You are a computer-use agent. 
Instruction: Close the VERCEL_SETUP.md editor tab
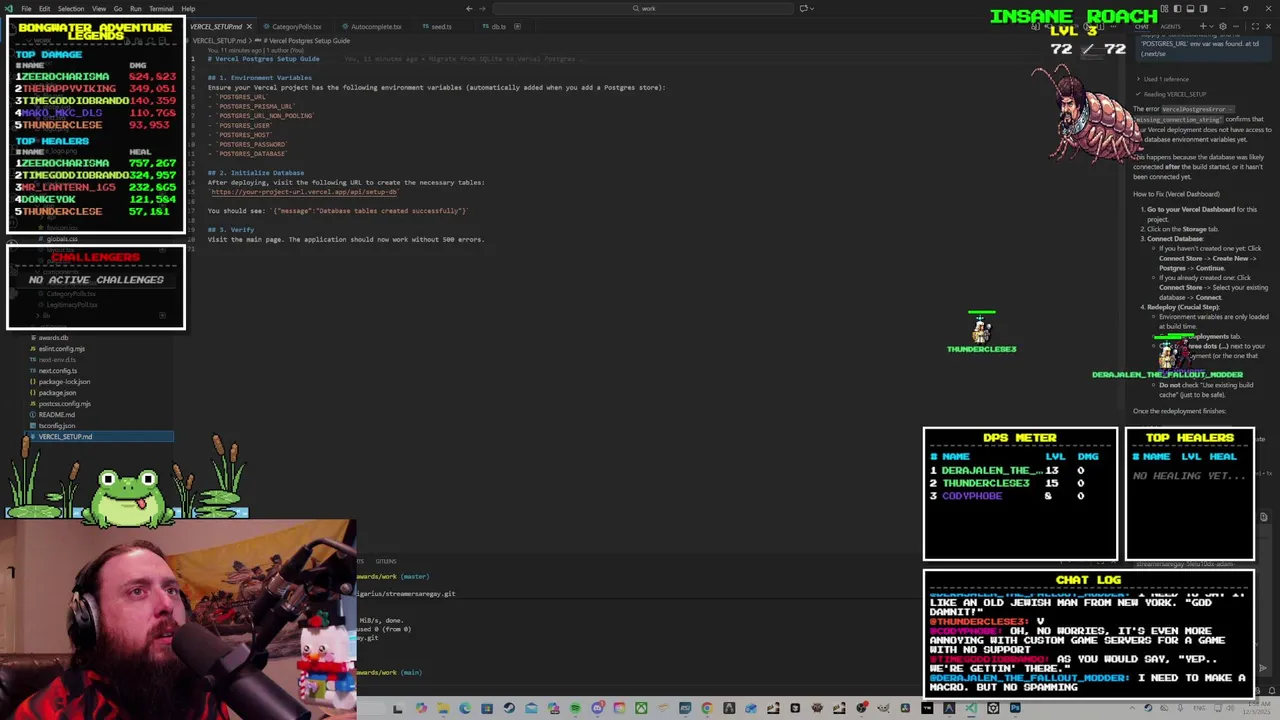tap(249, 26)
